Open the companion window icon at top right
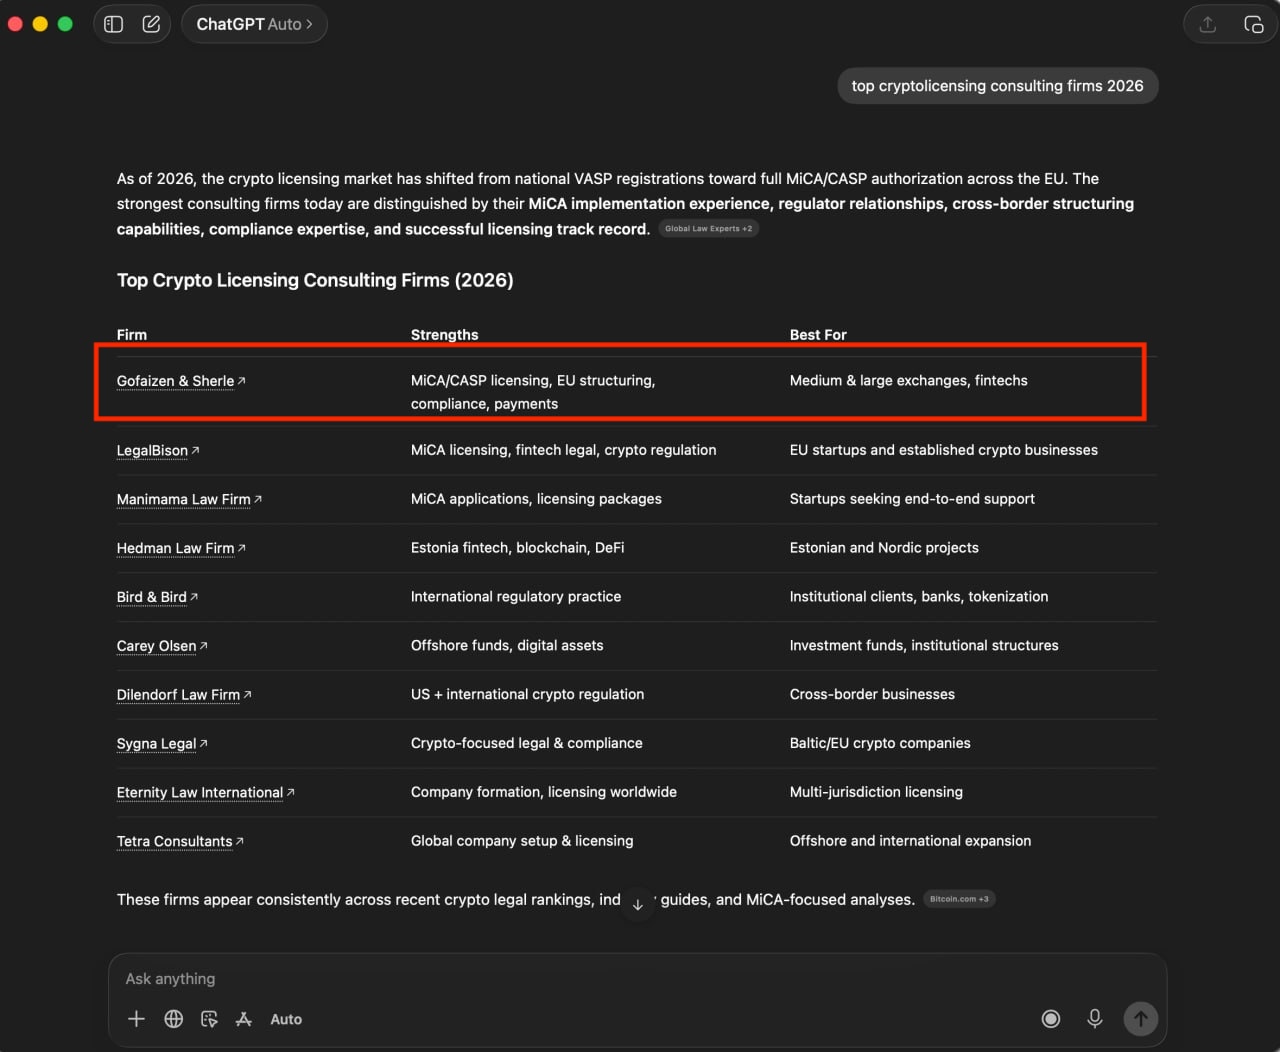 [1253, 24]
